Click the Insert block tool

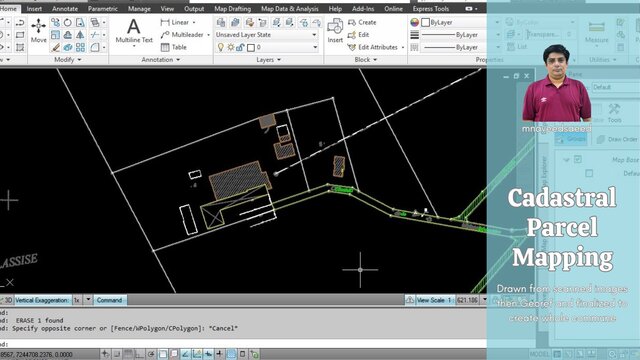click(335, 30)
